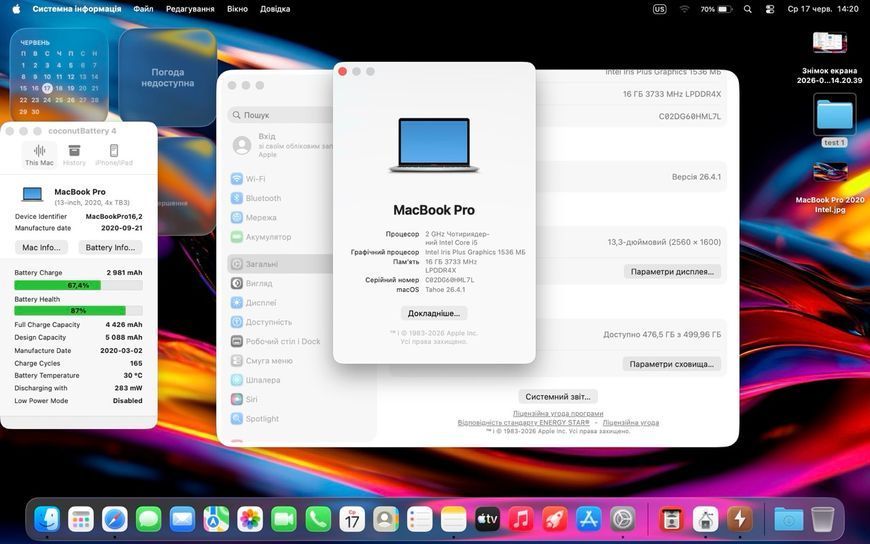Click Wi-Fi status icon in menu bar
The width and height of the screenshot is (870, 544).
tap(684, 9)
